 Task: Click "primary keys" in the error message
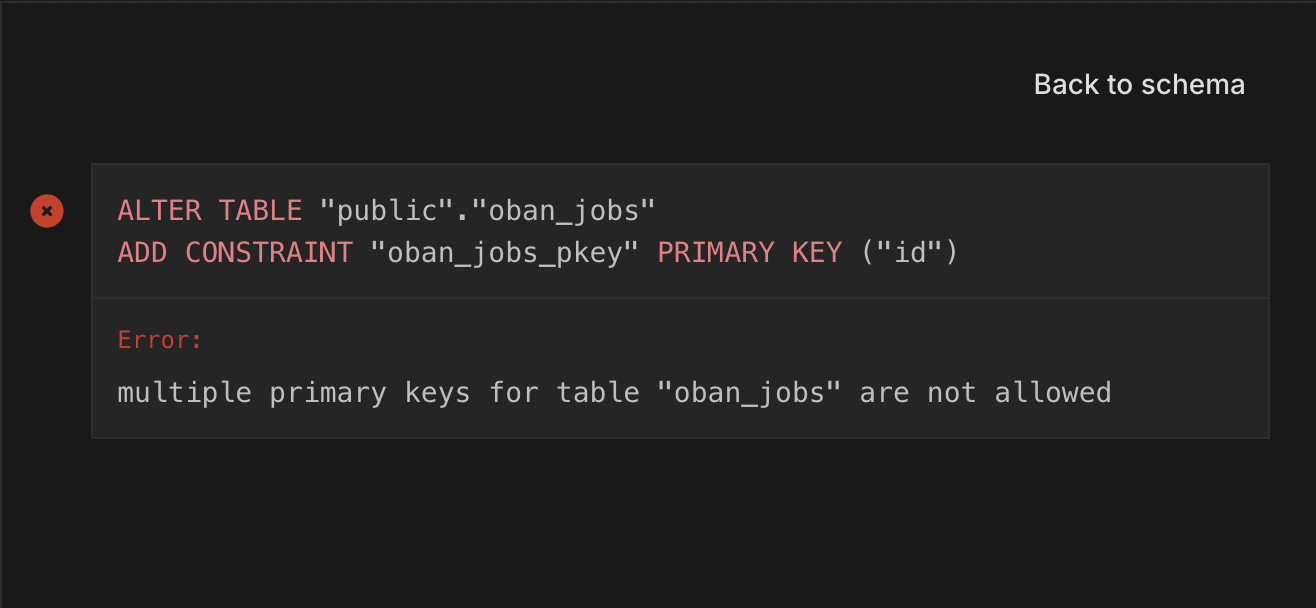[370, 392]
